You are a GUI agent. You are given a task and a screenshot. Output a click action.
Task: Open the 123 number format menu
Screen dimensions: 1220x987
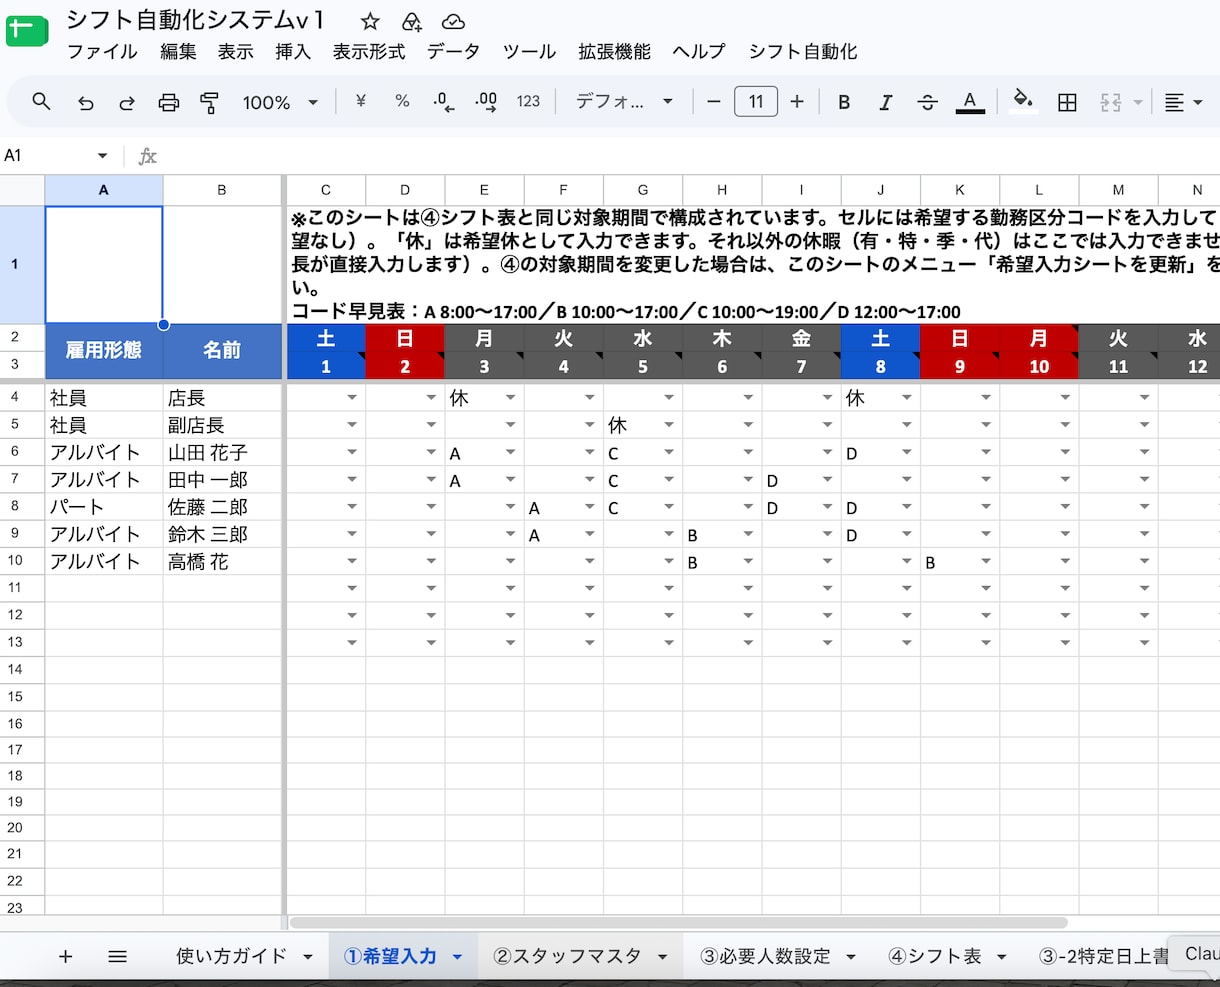(528, 101)
